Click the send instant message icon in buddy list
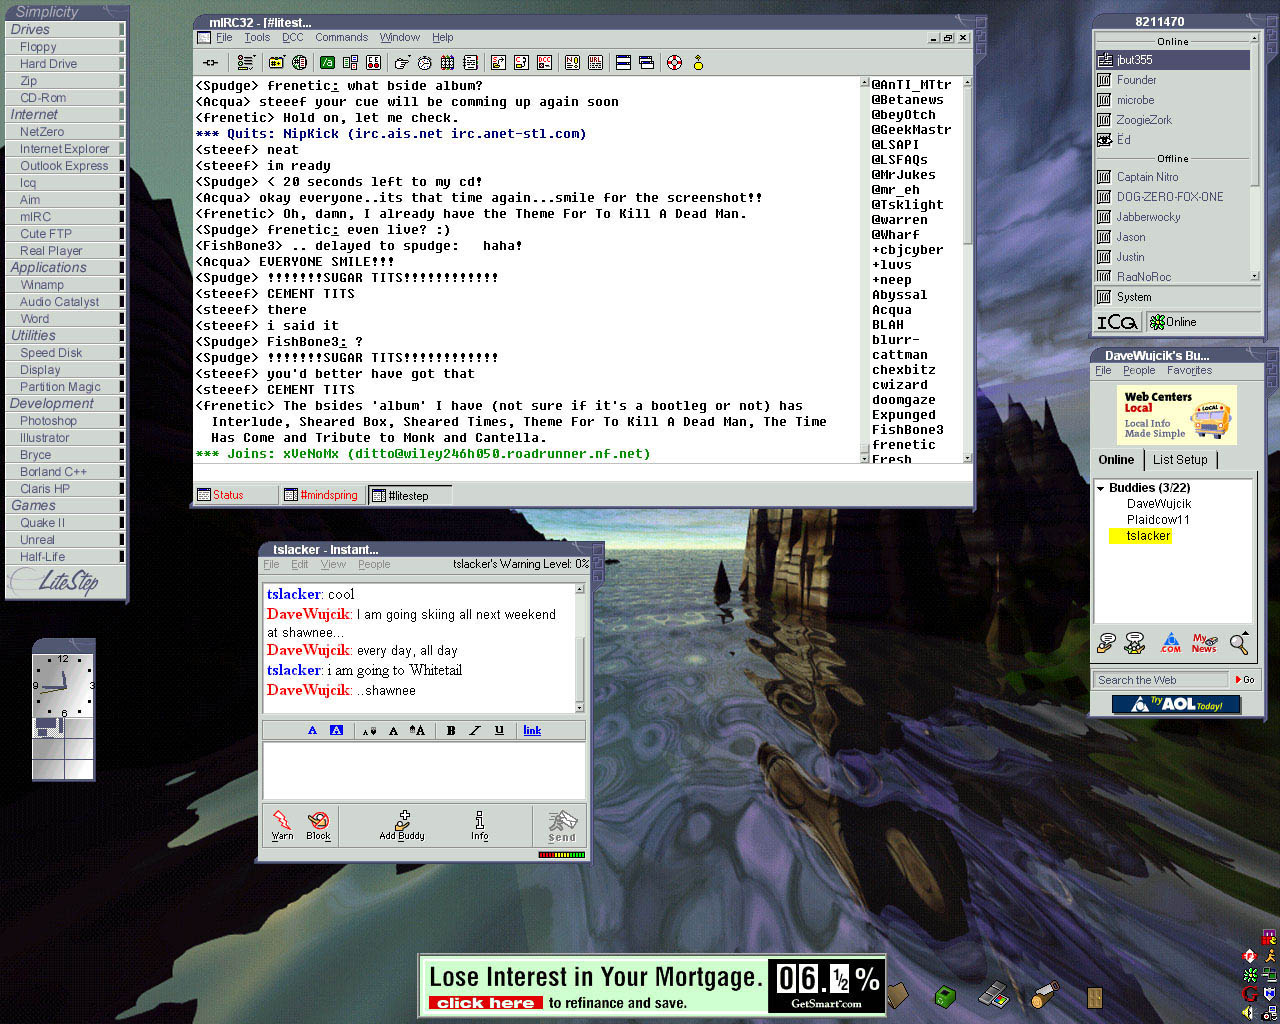This screenshot has height=1024, width=1280. [1106, 643]
